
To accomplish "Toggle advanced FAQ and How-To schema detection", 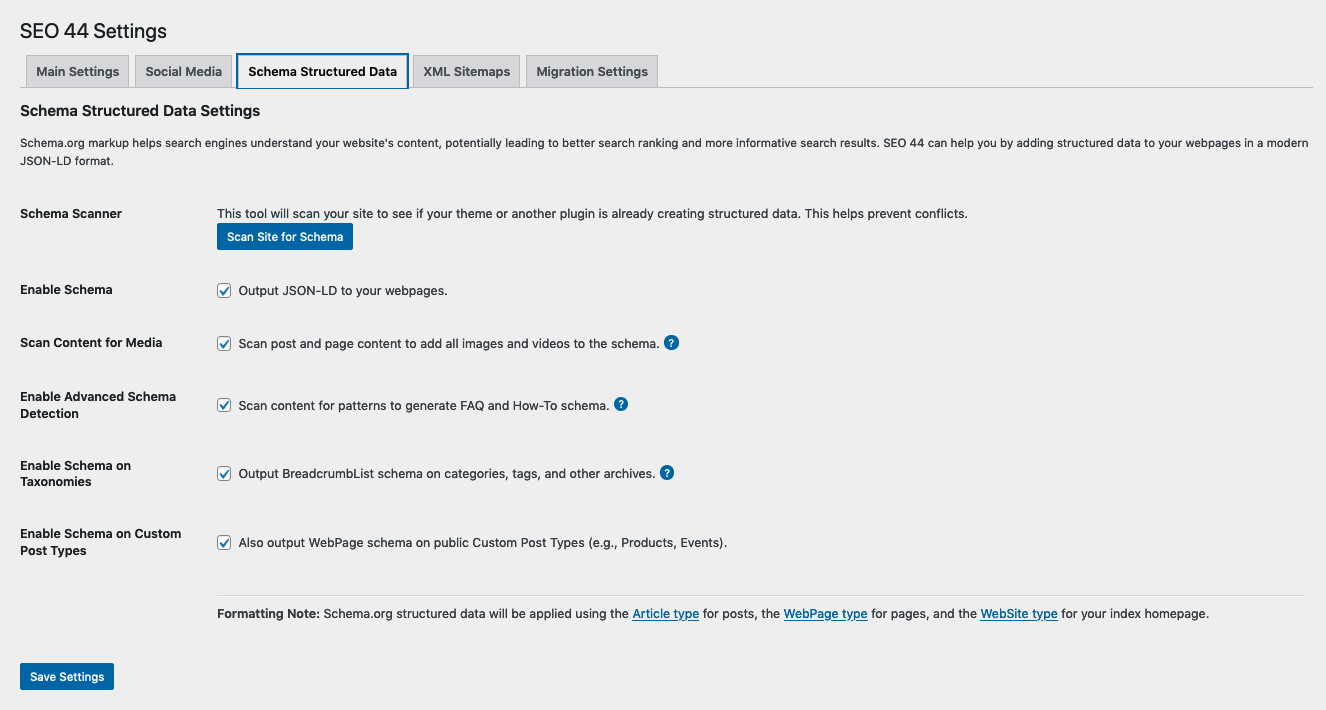I will [x=224, y=404].
